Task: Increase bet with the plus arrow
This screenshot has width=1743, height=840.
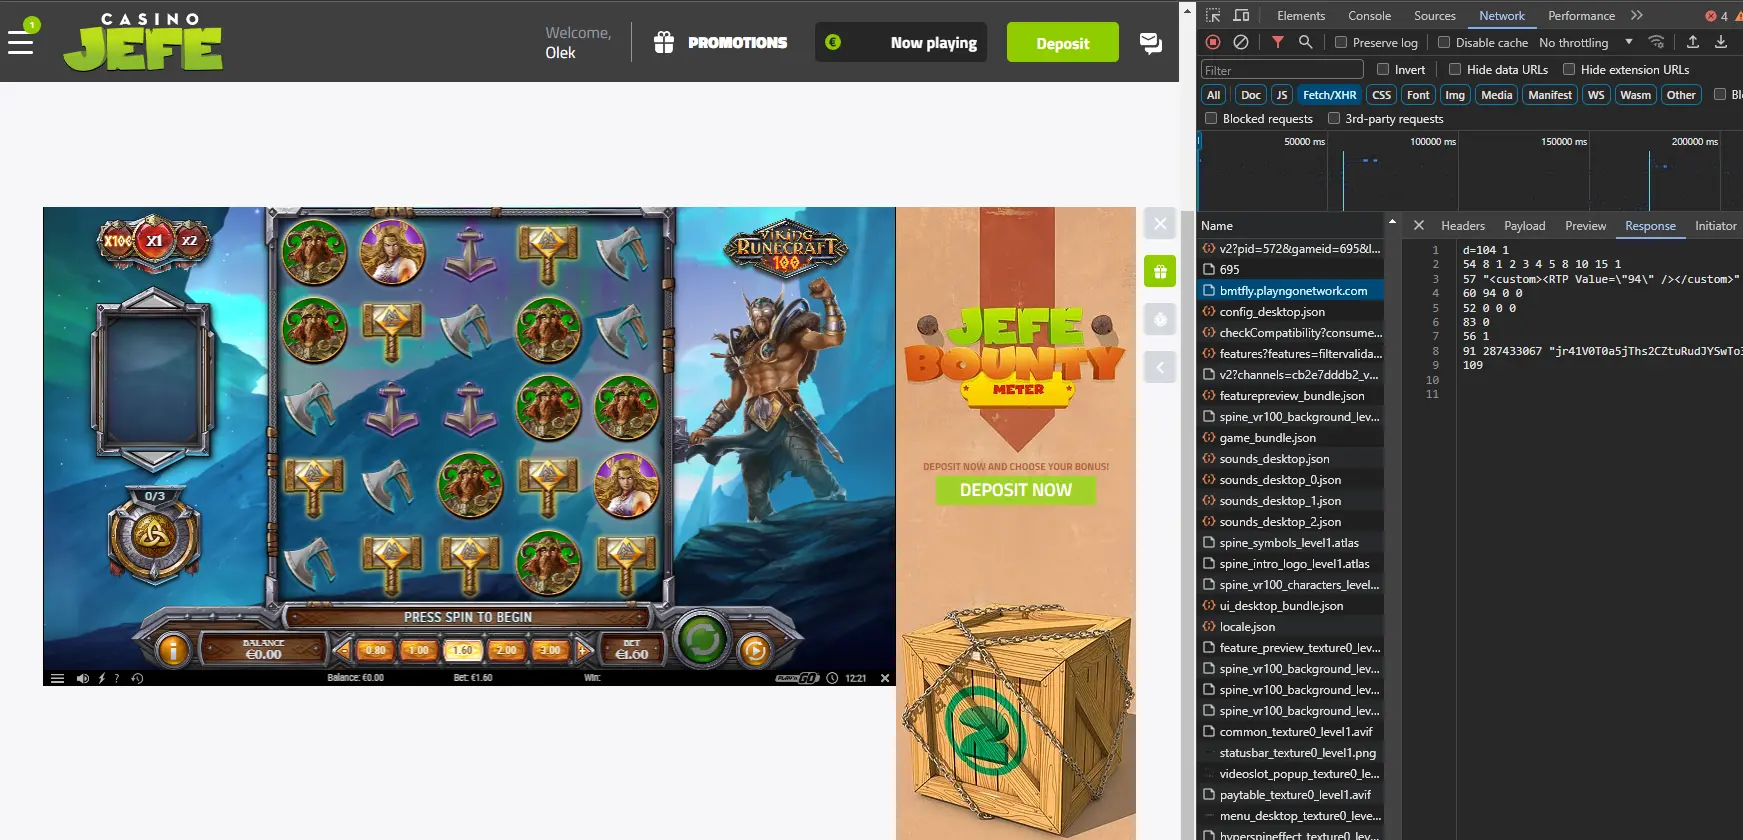Action: click(584, 650)
